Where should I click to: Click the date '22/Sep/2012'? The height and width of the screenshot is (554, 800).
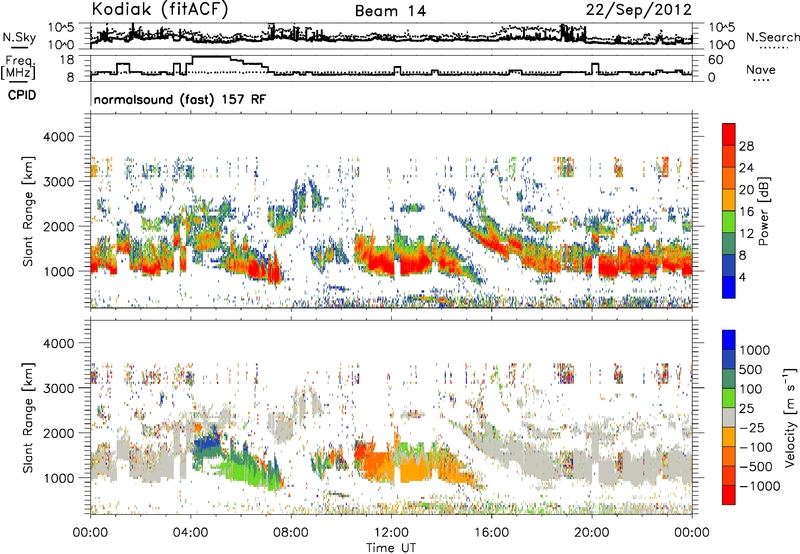click(639, 10)
